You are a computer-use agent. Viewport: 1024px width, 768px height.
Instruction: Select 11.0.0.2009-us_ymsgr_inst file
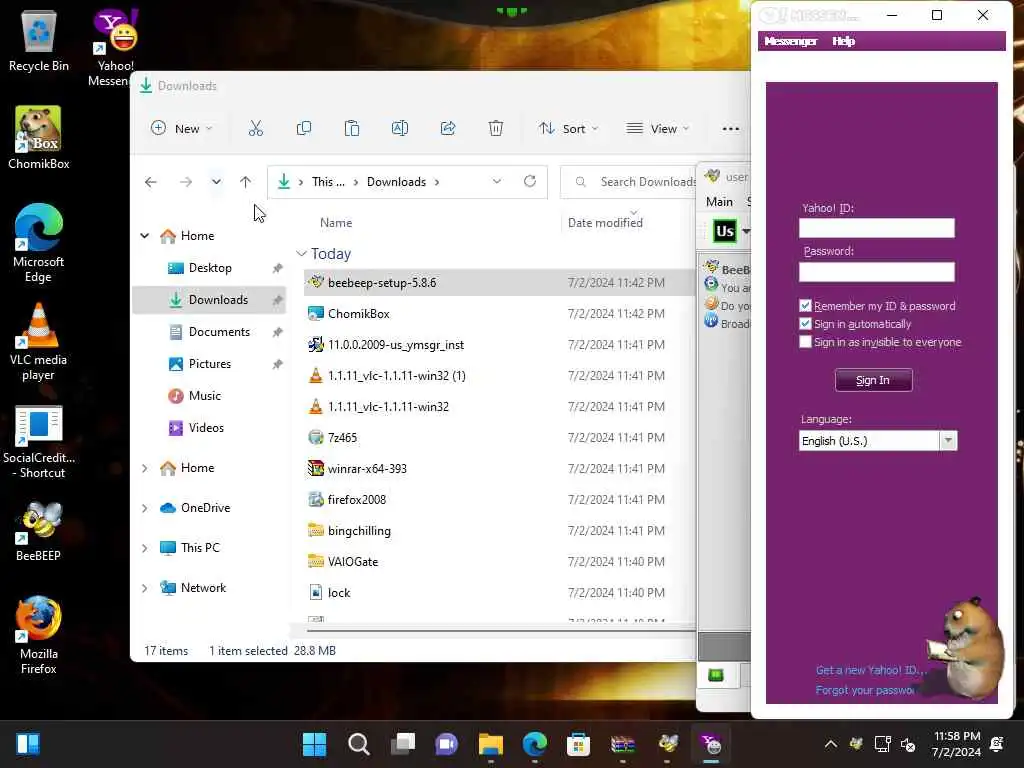pyautogui.click(x=500, y=345)
